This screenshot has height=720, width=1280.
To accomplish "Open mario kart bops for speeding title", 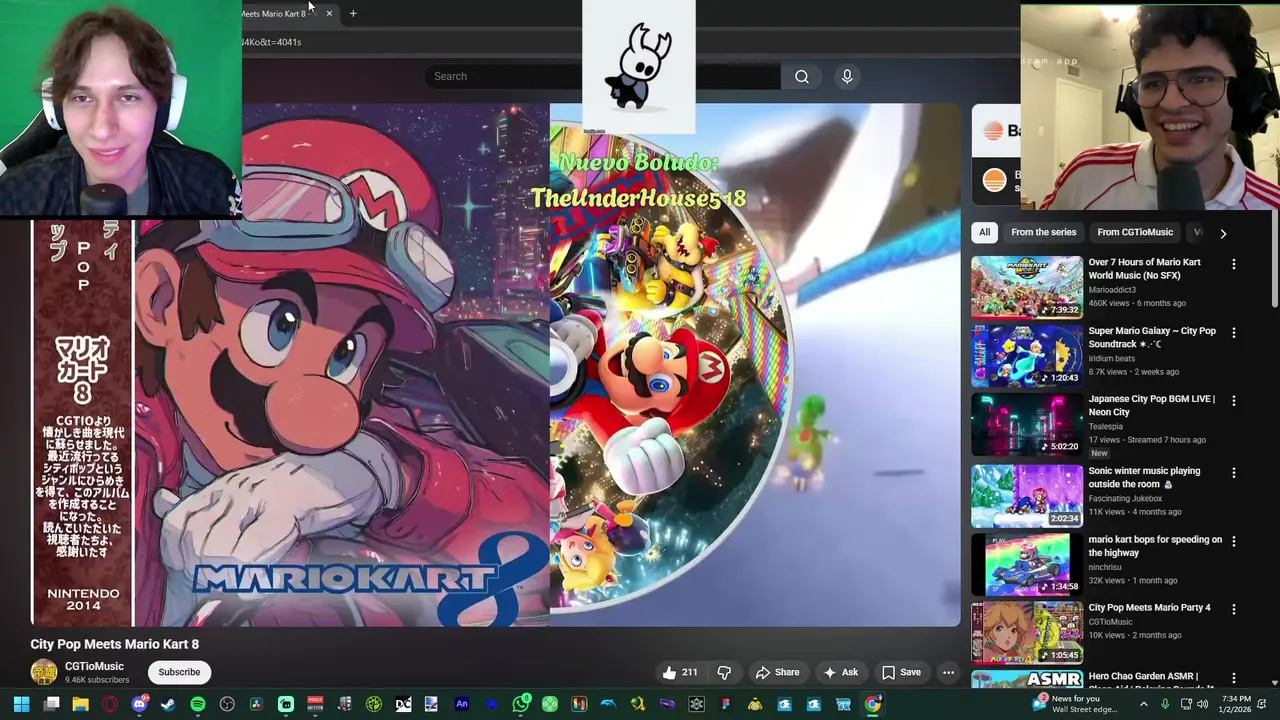I will pos(1155,545).
